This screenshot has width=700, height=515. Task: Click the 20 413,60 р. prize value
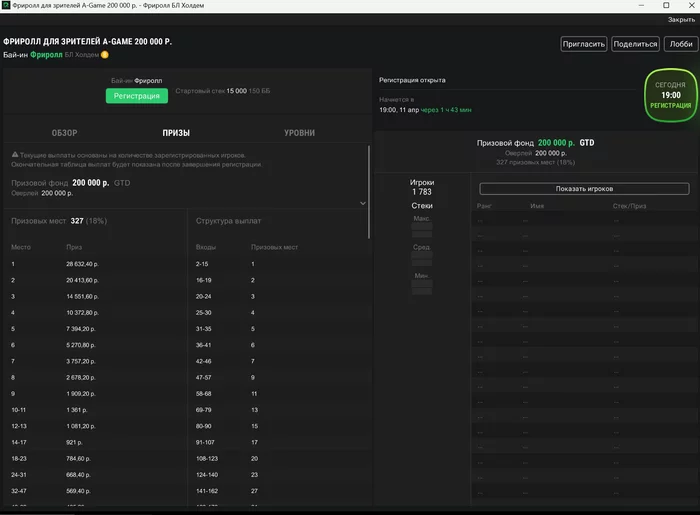[x=82, y=280]
